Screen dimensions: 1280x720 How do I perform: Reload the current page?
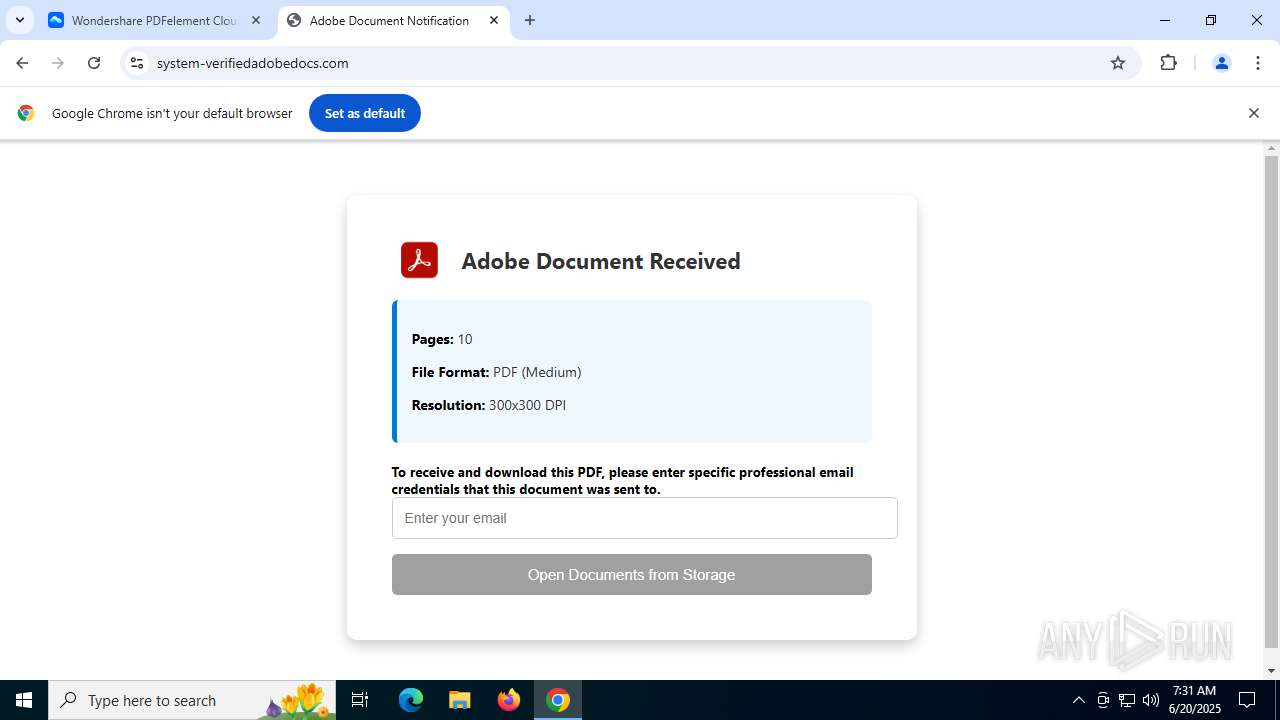pyautogui.click(x=94, y=63)
